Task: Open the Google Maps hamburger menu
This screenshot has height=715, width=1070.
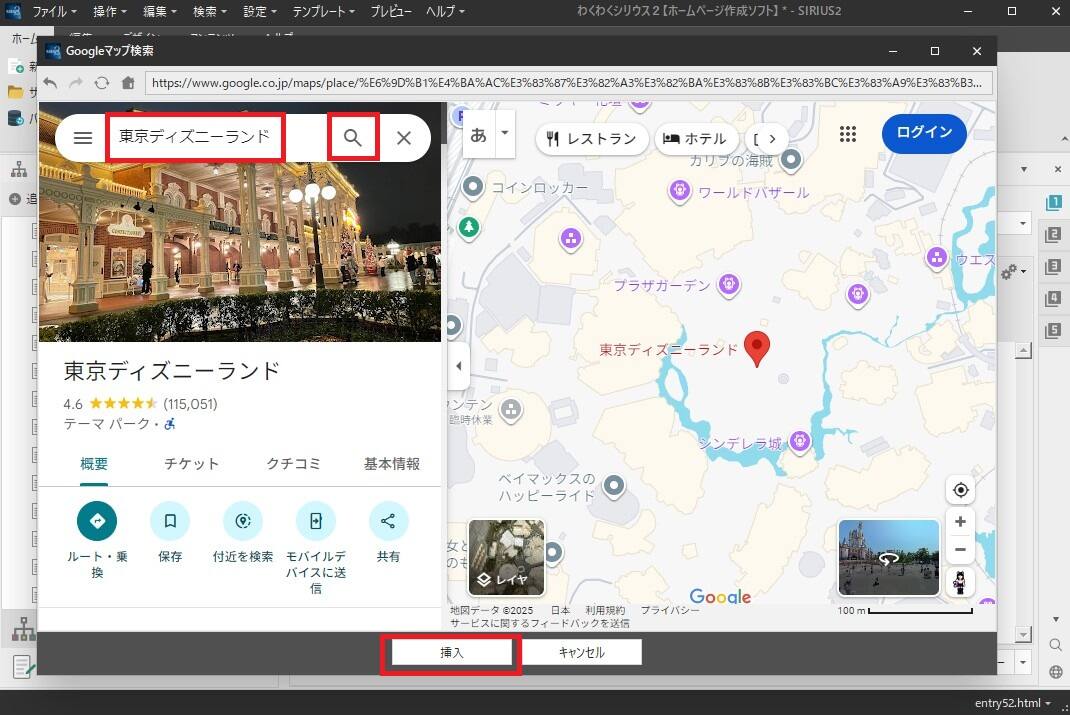Action: coord(83,138)
